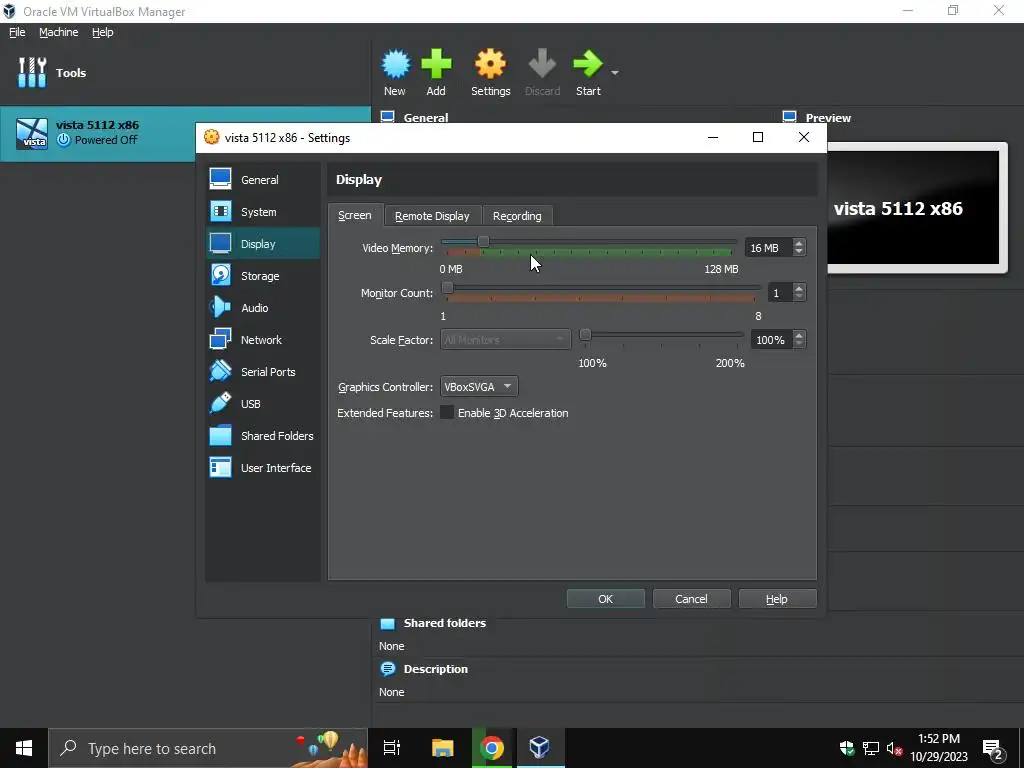
Task: Confirm settings with OK button
Action: coord(605,599)
